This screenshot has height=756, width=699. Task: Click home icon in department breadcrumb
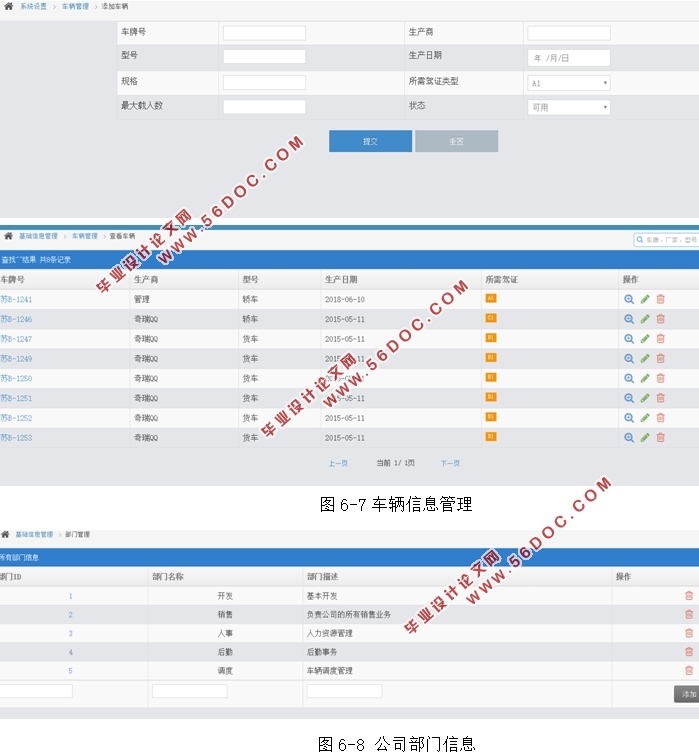pos(5,534)
